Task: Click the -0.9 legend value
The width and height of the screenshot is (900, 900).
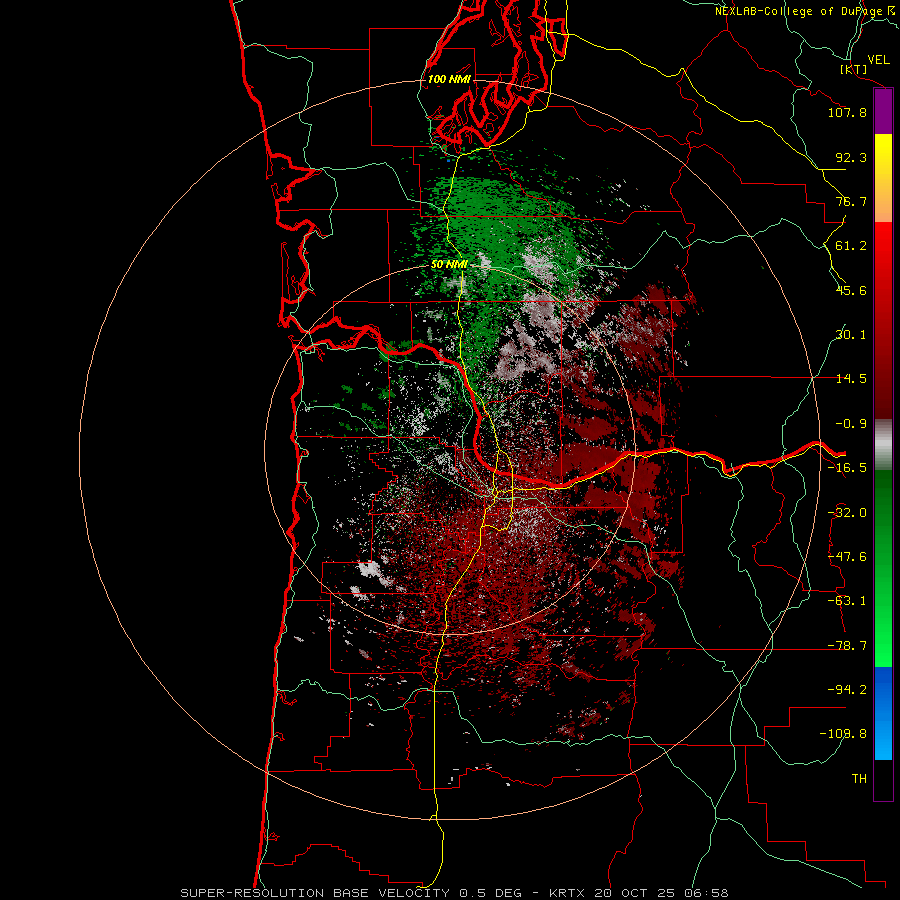Action: [851, 424]
